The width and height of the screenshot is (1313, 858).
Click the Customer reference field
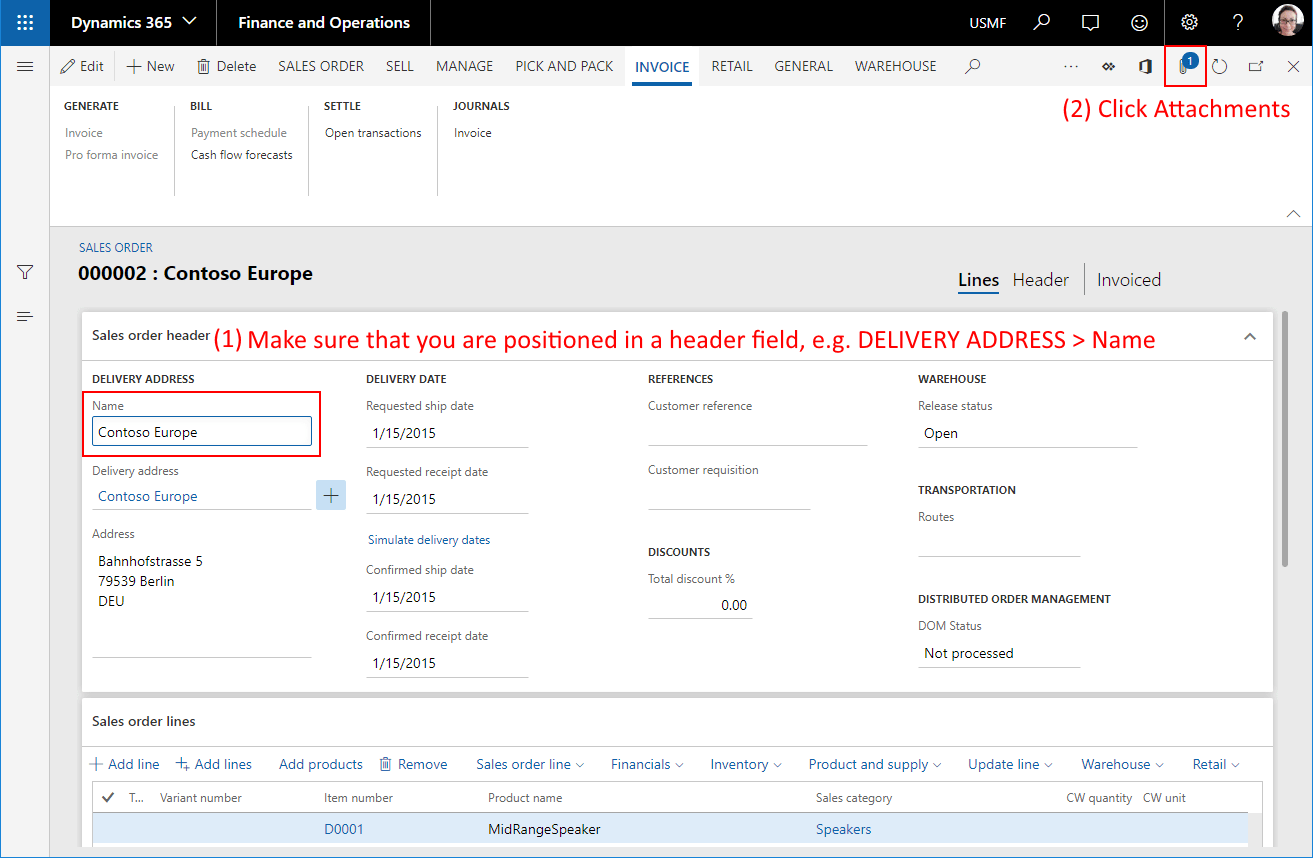[757, 433]
